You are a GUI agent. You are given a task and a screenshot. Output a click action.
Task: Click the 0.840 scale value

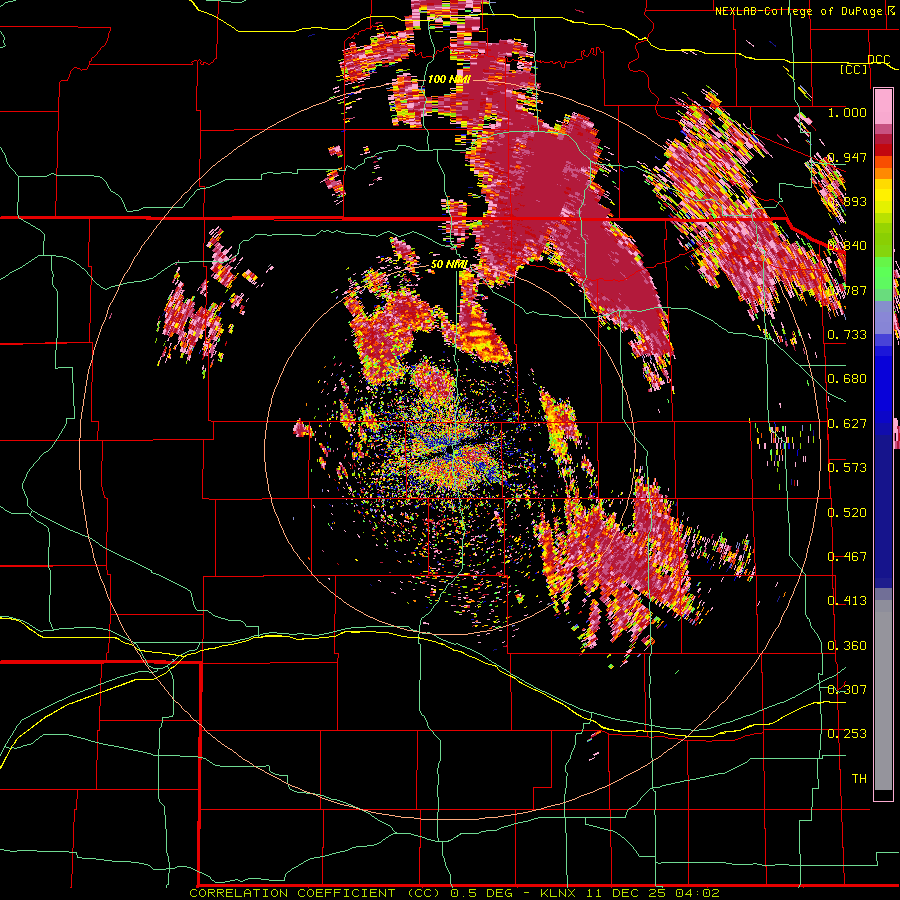pyautogui.click(x=847, y=246)
